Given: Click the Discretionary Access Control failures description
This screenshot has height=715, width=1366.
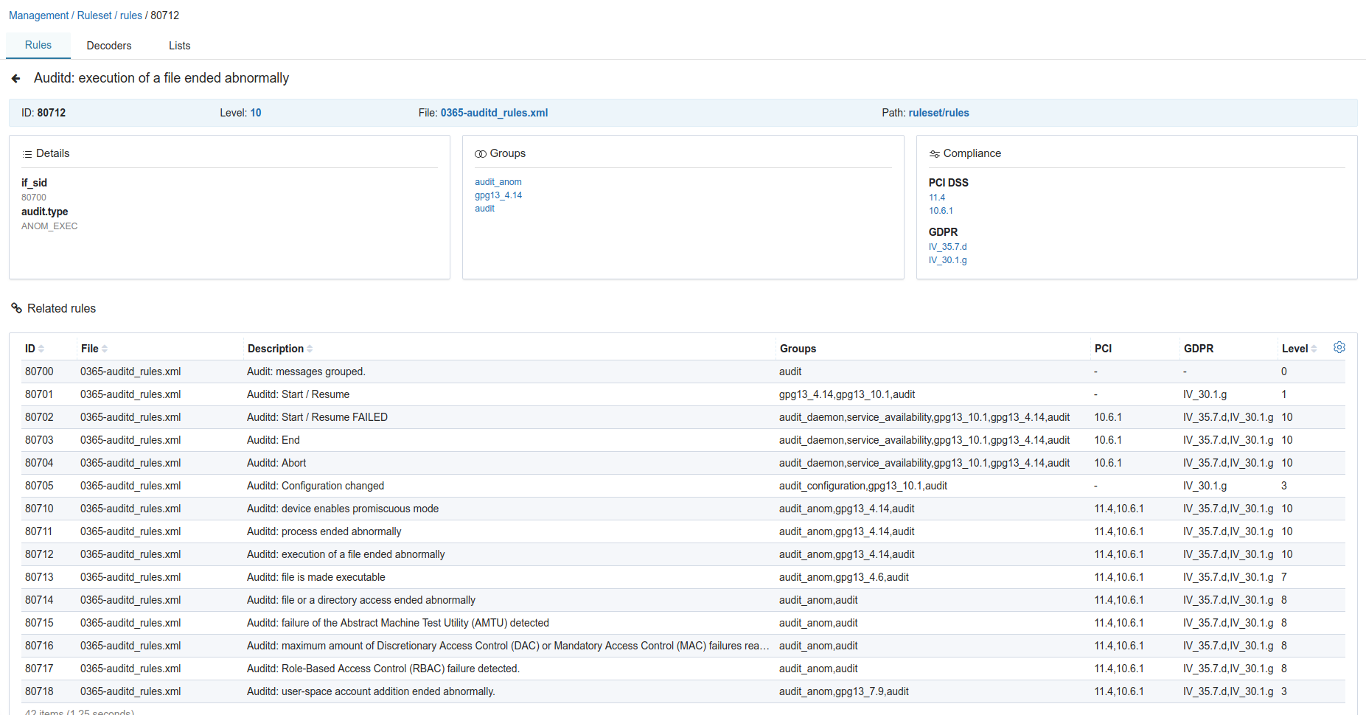Looking at the screenshot, I should coord(509,646).
